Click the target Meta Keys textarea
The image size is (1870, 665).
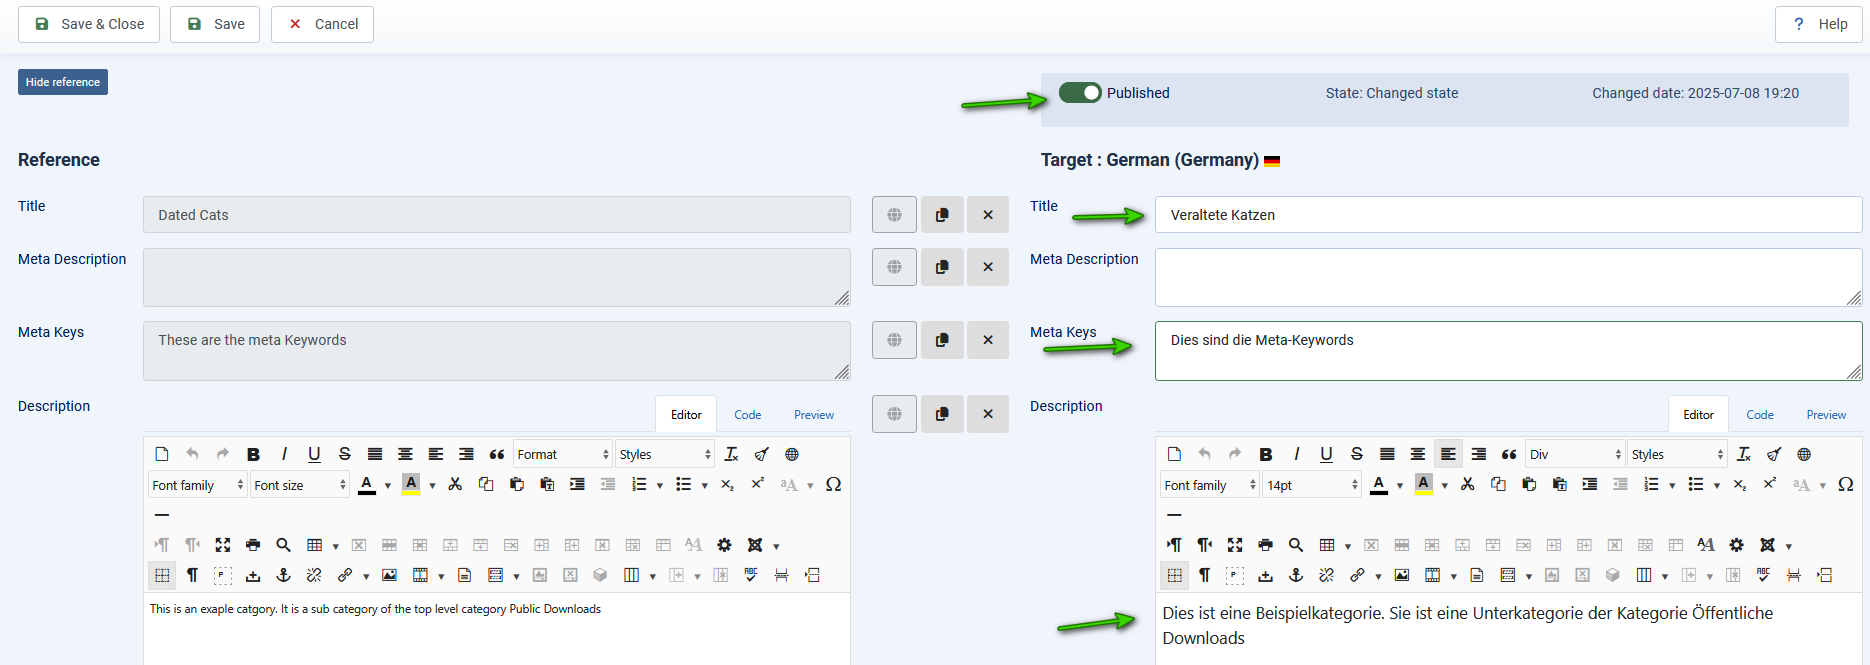[1508, 350]
